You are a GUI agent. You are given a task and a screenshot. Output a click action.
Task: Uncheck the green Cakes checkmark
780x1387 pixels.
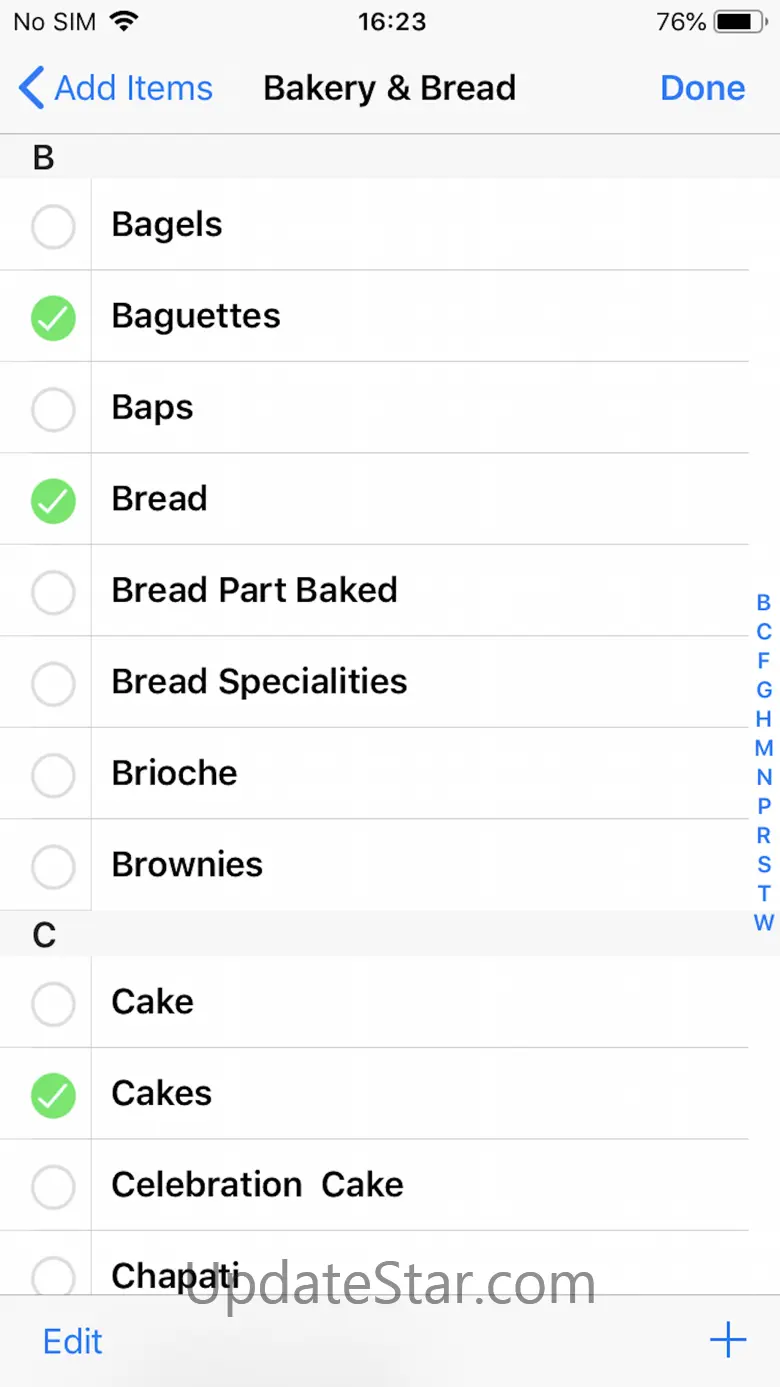(x=53, y=1096)
